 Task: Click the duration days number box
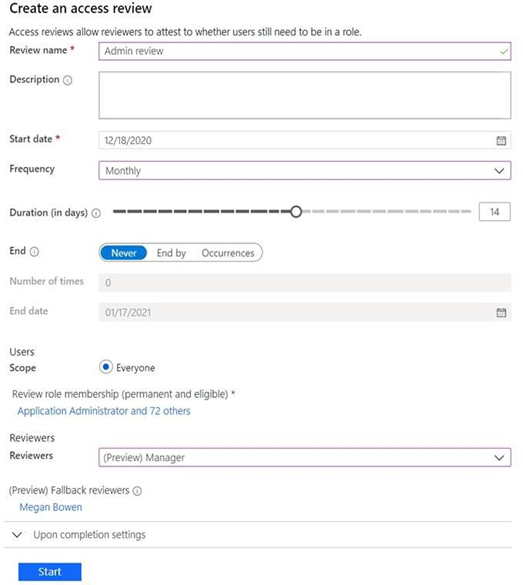click(x=495, y=212)
